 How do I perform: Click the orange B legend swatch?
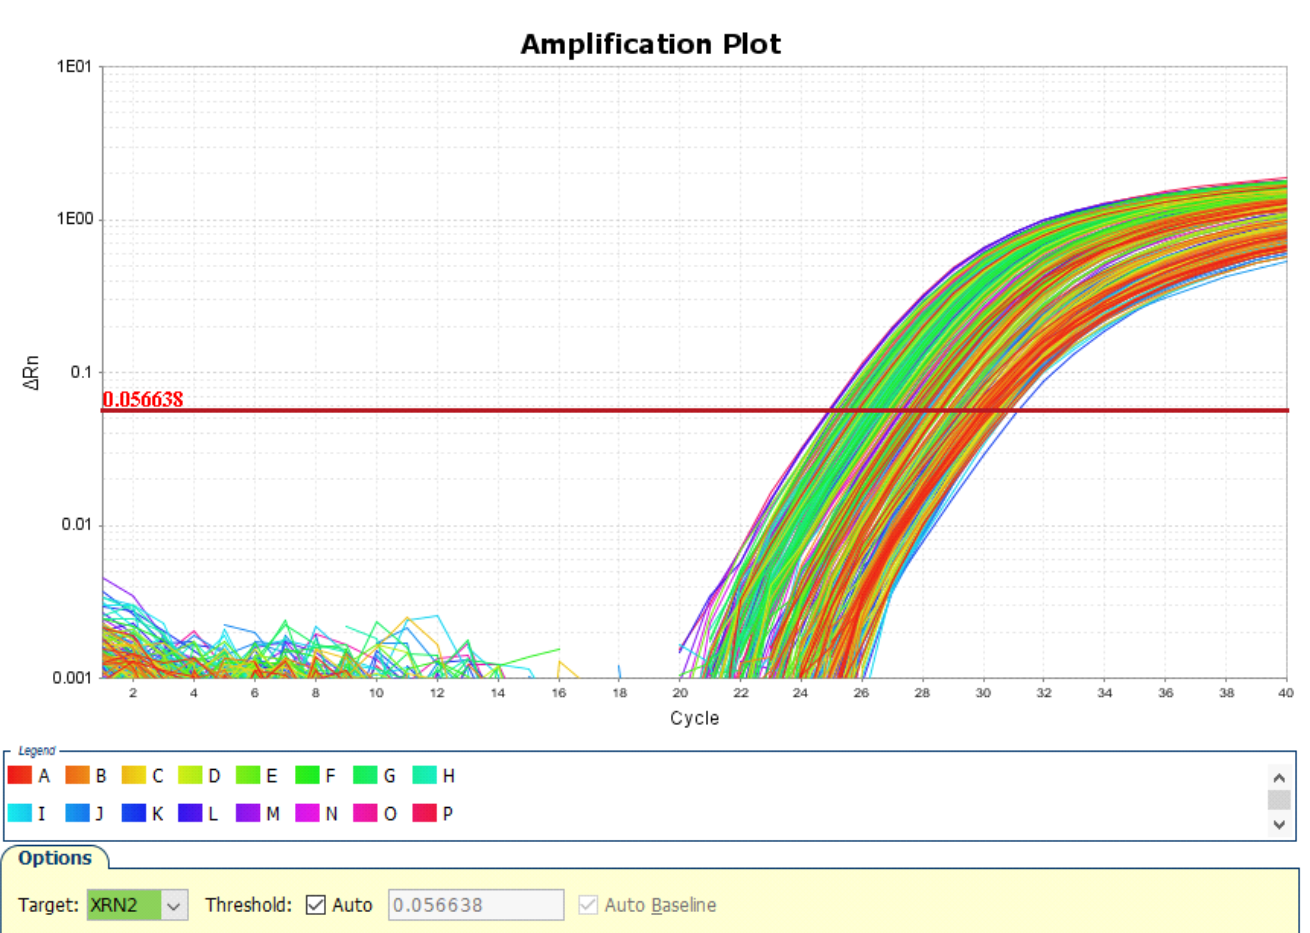point(77,775)
